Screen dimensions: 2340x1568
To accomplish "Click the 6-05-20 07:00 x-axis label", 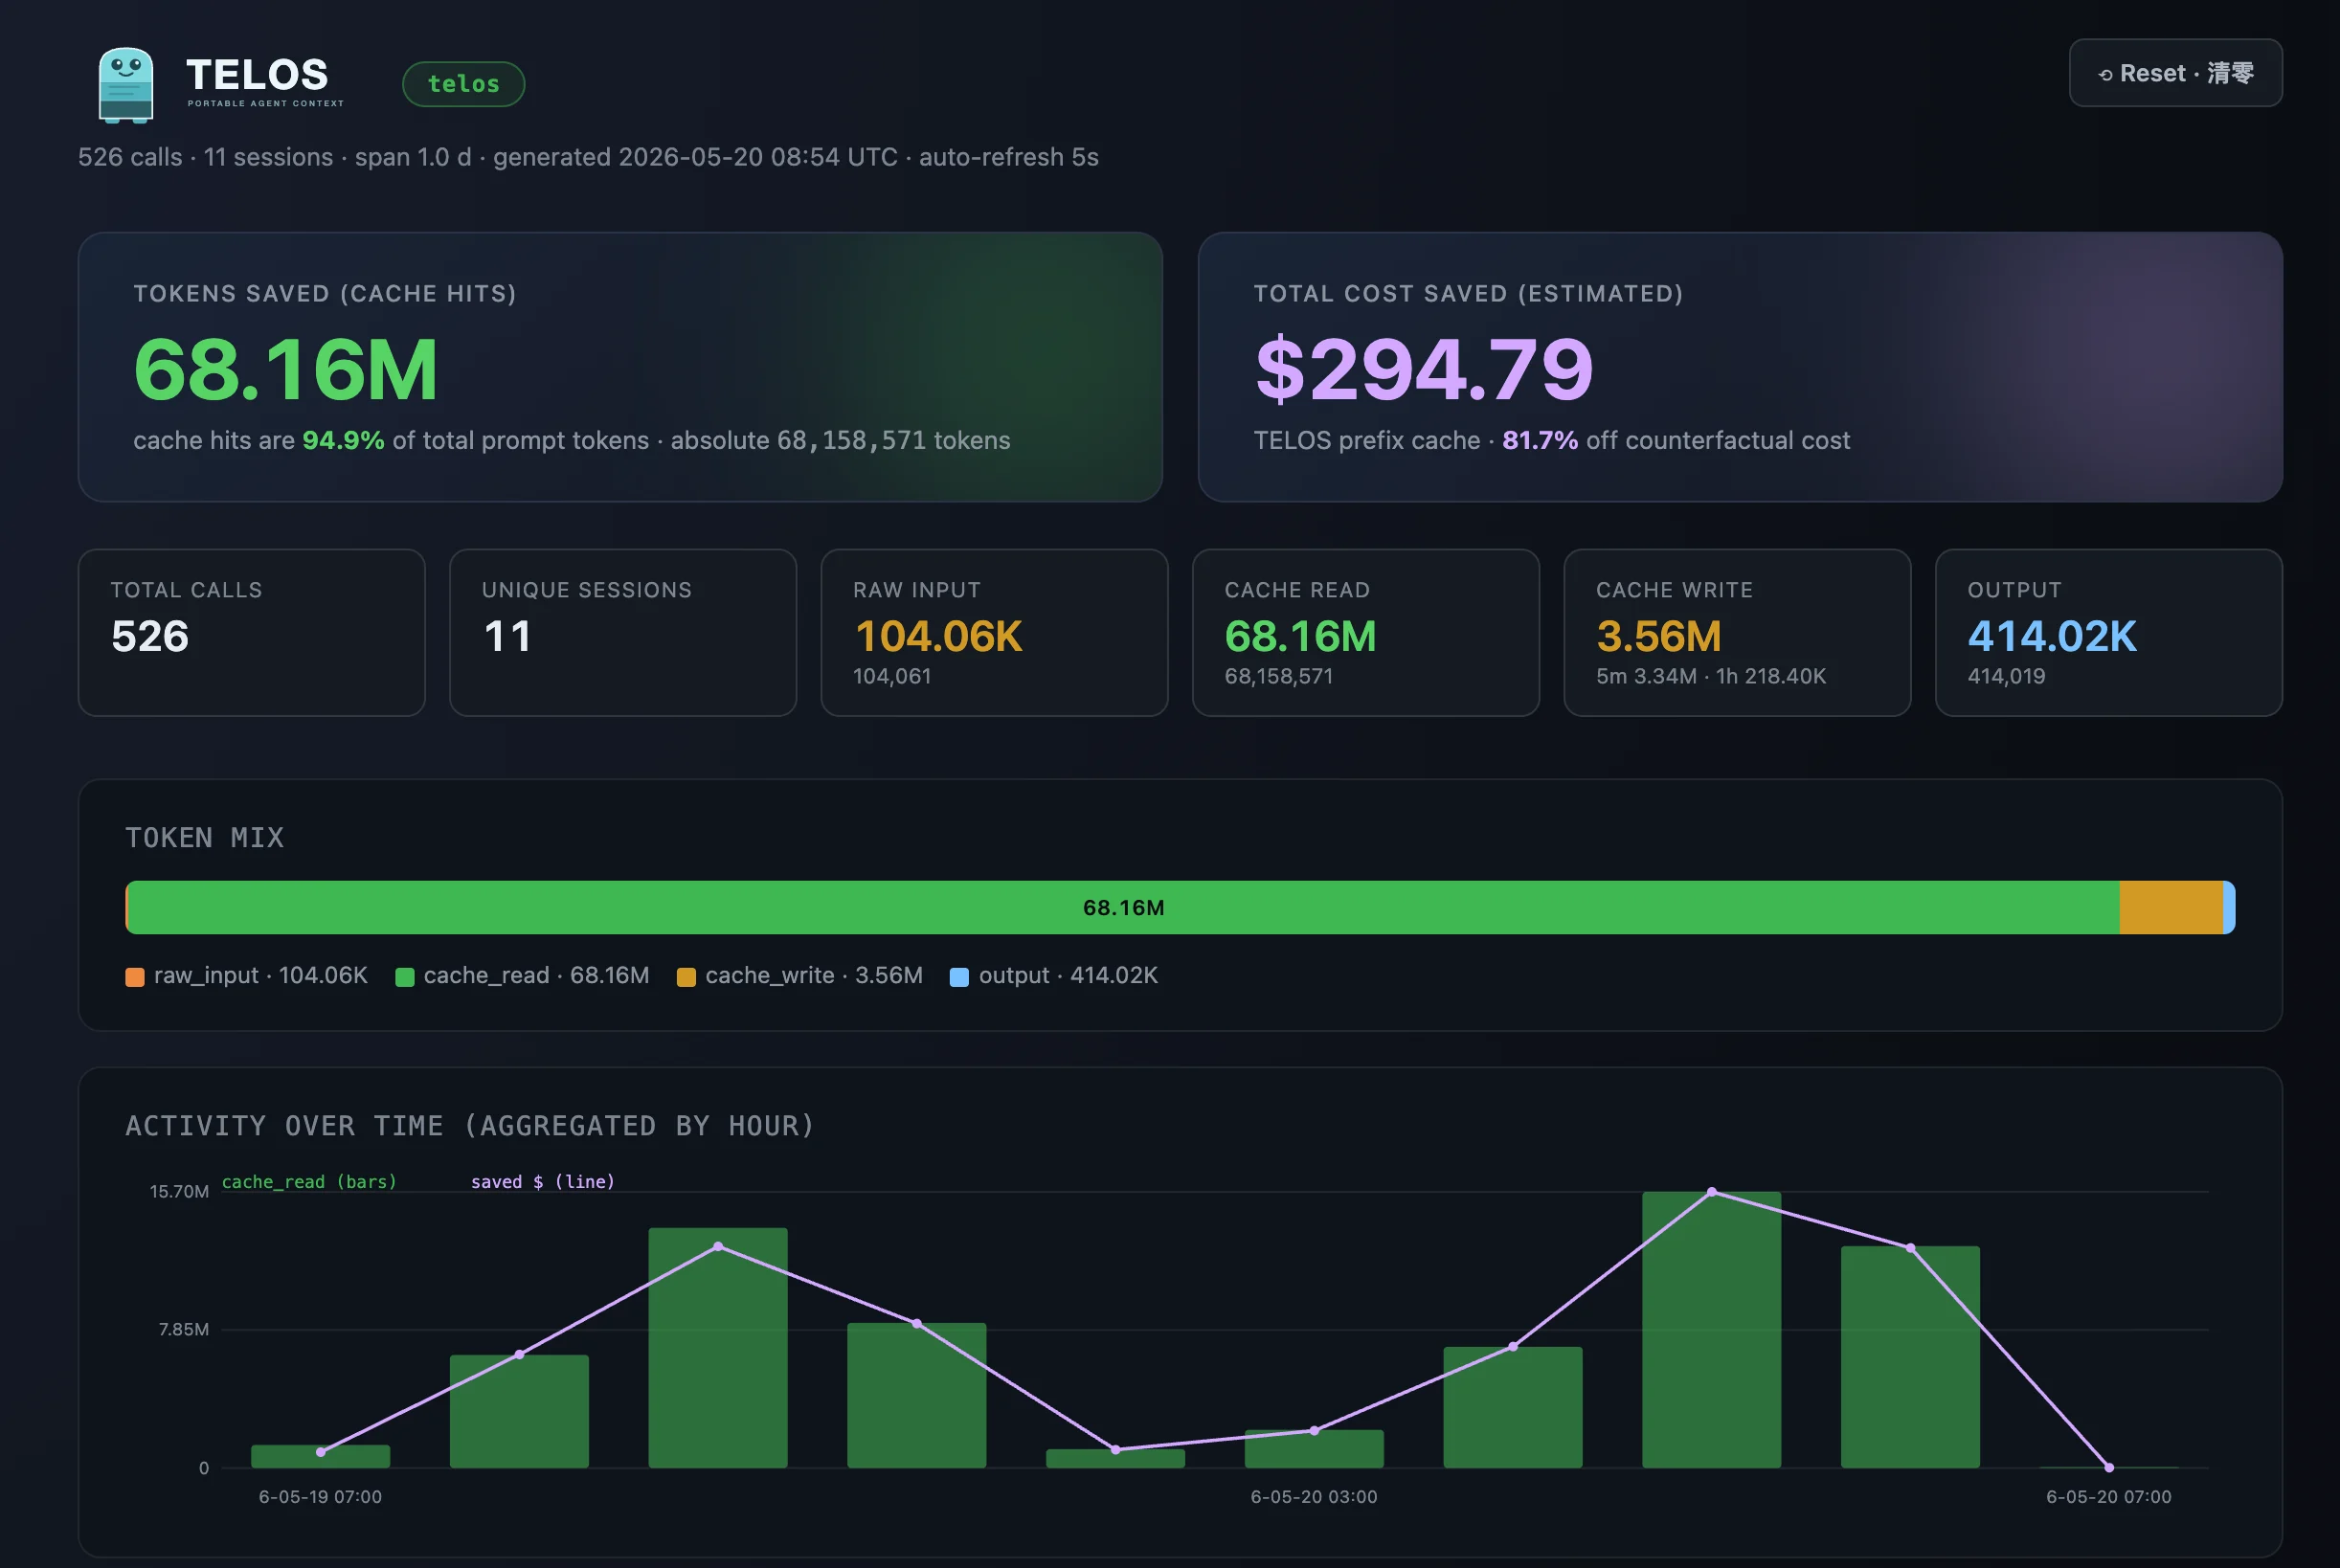I will 2109,1496.
